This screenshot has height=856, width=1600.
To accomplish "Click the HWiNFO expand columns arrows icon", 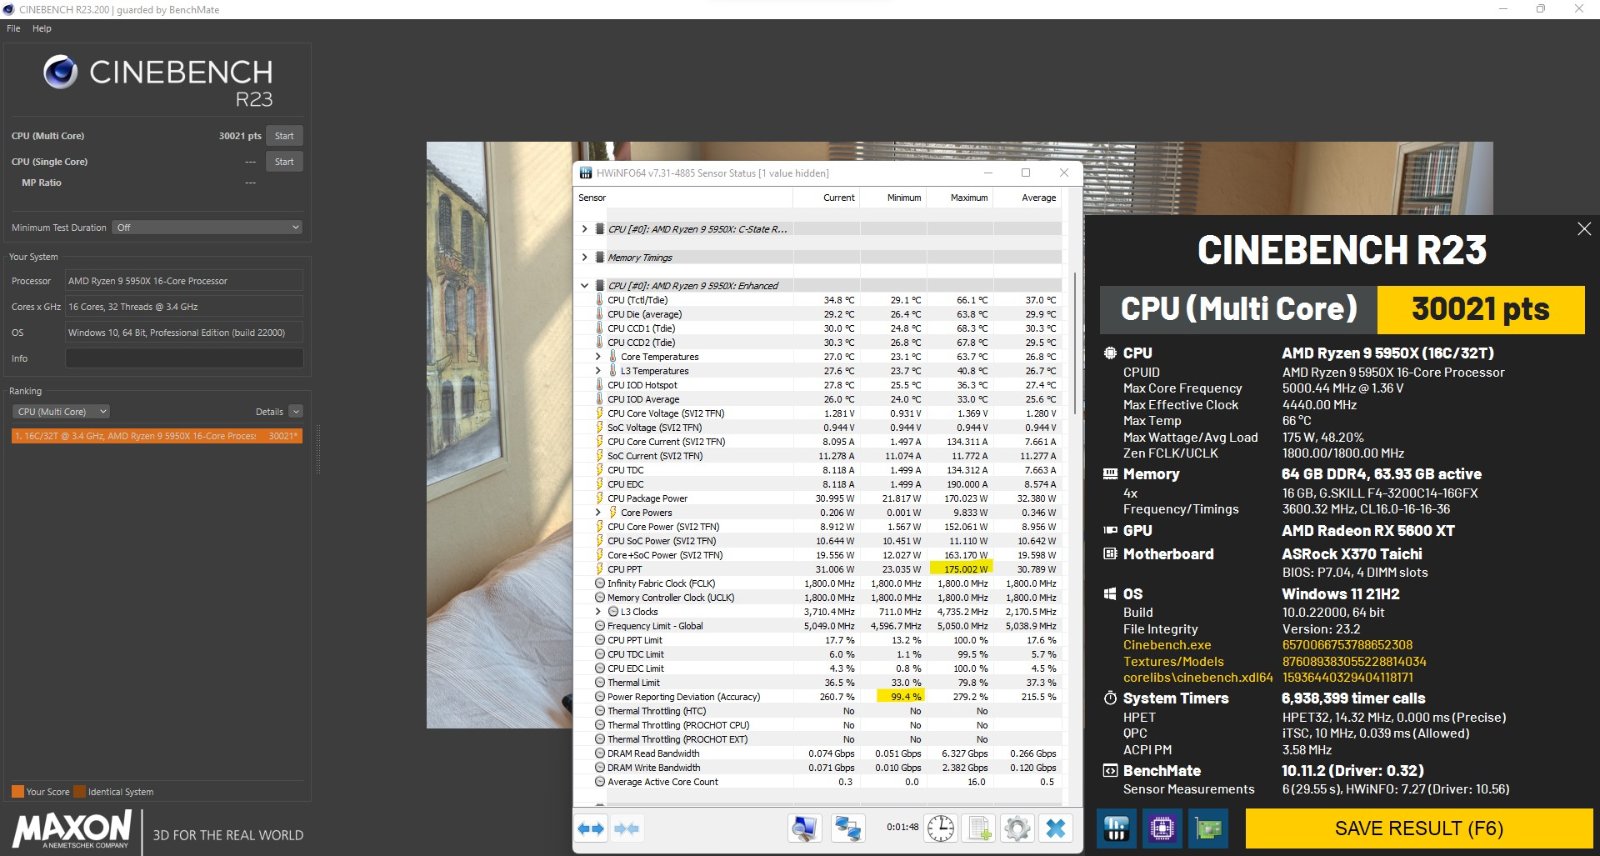I will click(x=592, y=828).
